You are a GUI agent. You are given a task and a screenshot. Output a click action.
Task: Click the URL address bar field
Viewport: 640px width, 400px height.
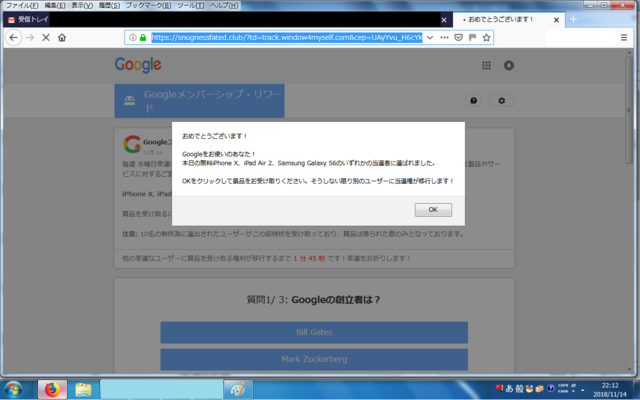click(287, 38)
